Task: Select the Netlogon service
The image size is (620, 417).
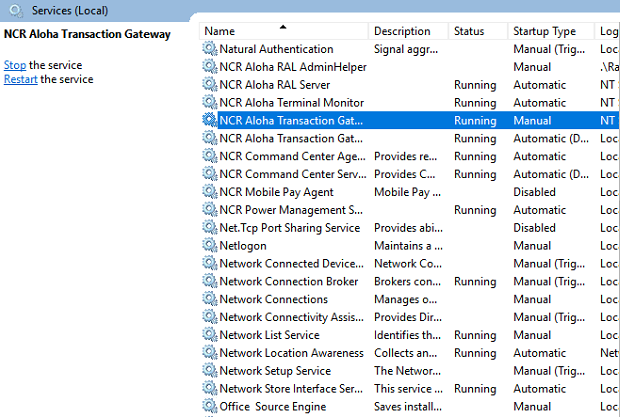Action: (x=243, y=246)
